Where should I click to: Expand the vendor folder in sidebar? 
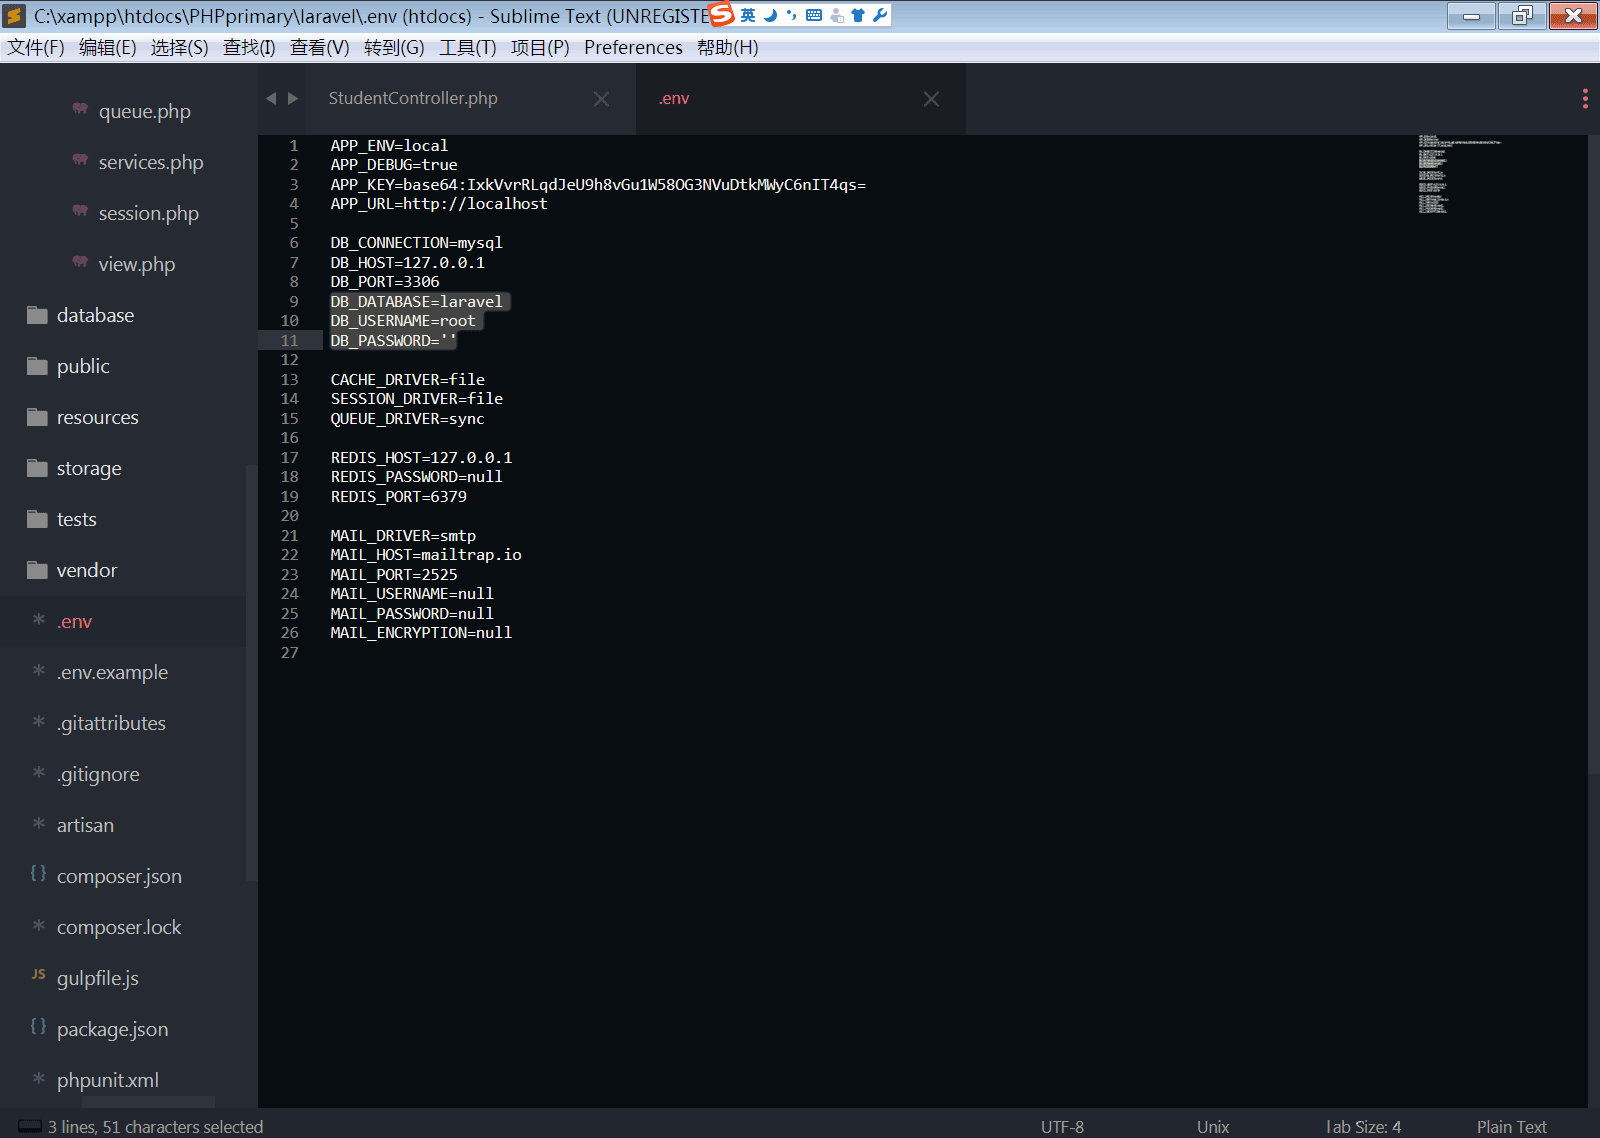[x=87, y=570]
